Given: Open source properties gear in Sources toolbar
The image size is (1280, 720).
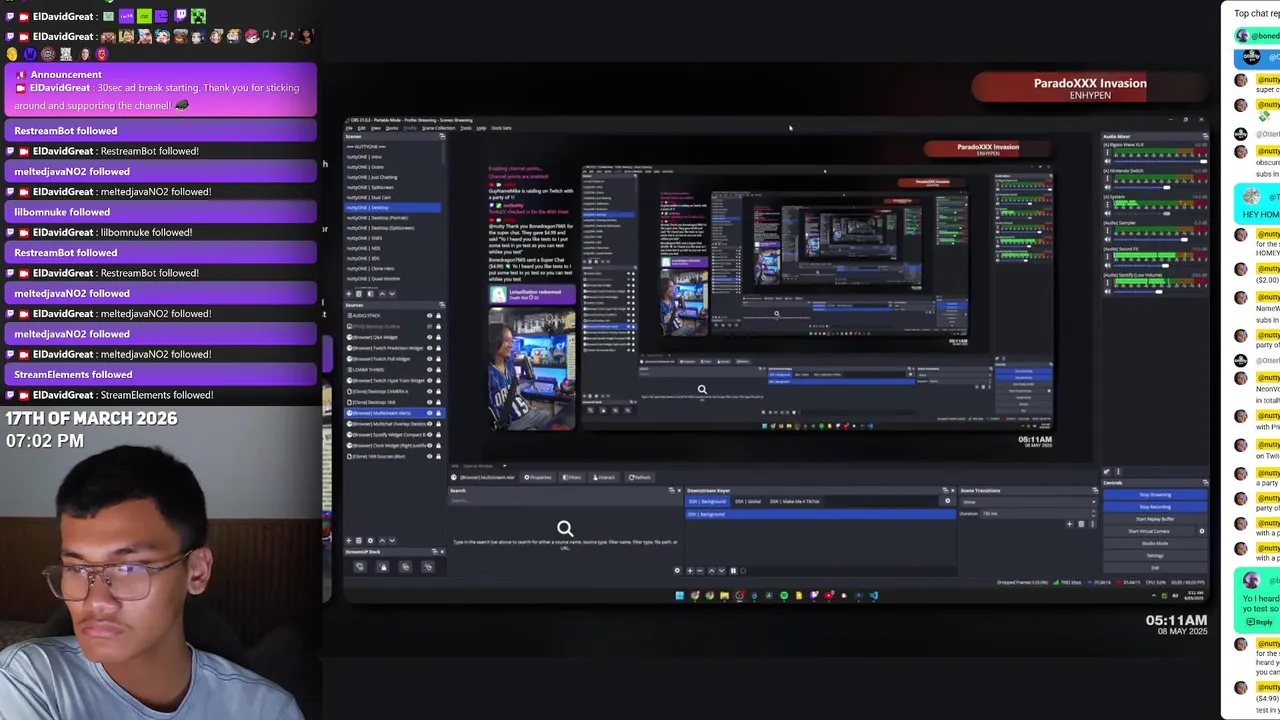Looking at the screenshot, I should (370, 540).
